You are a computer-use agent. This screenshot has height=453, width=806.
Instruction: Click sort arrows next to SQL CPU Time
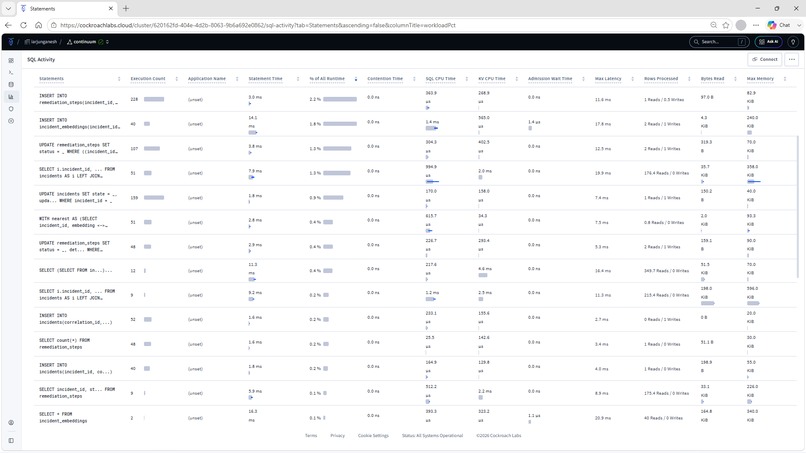click(467, 79)
